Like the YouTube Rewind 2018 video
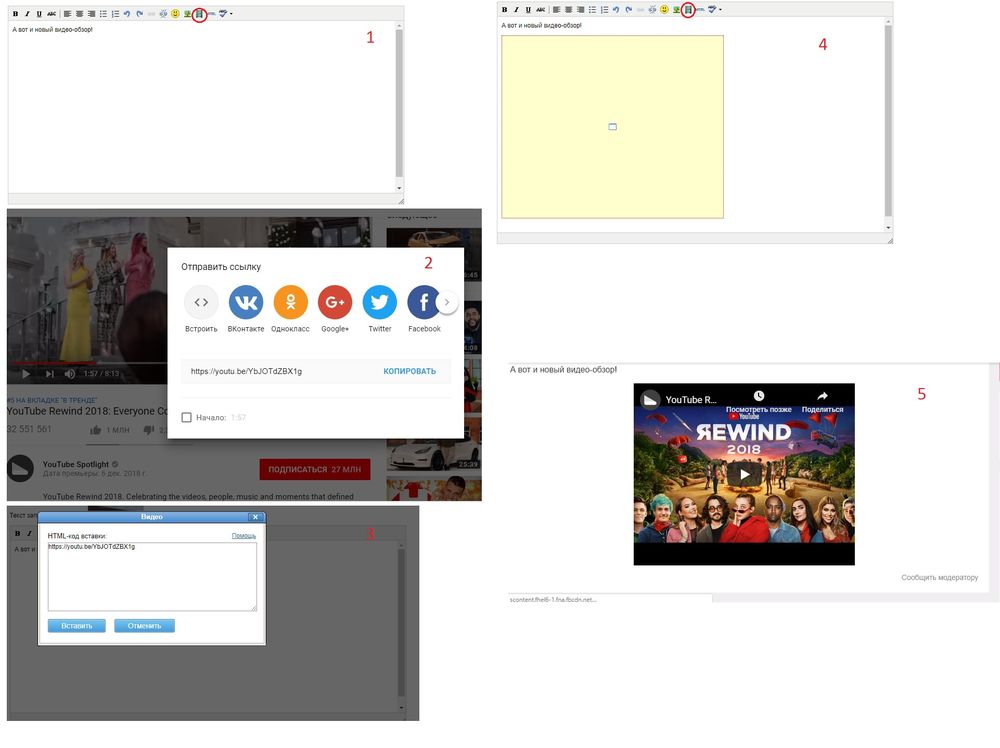The image size is (1000, 748). pyautogui.click(x=96, y=430)
